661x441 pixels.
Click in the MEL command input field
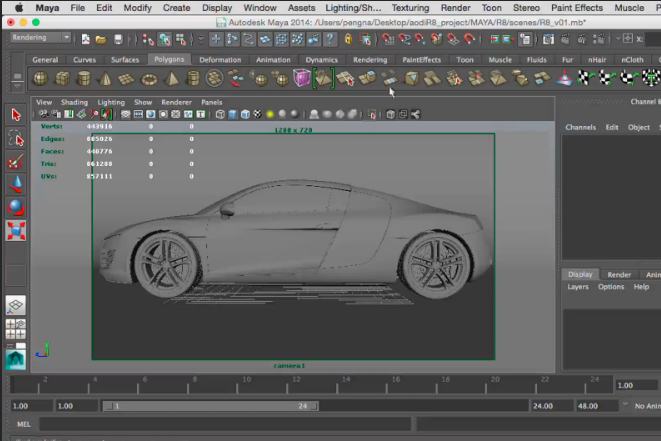[225, 424]
